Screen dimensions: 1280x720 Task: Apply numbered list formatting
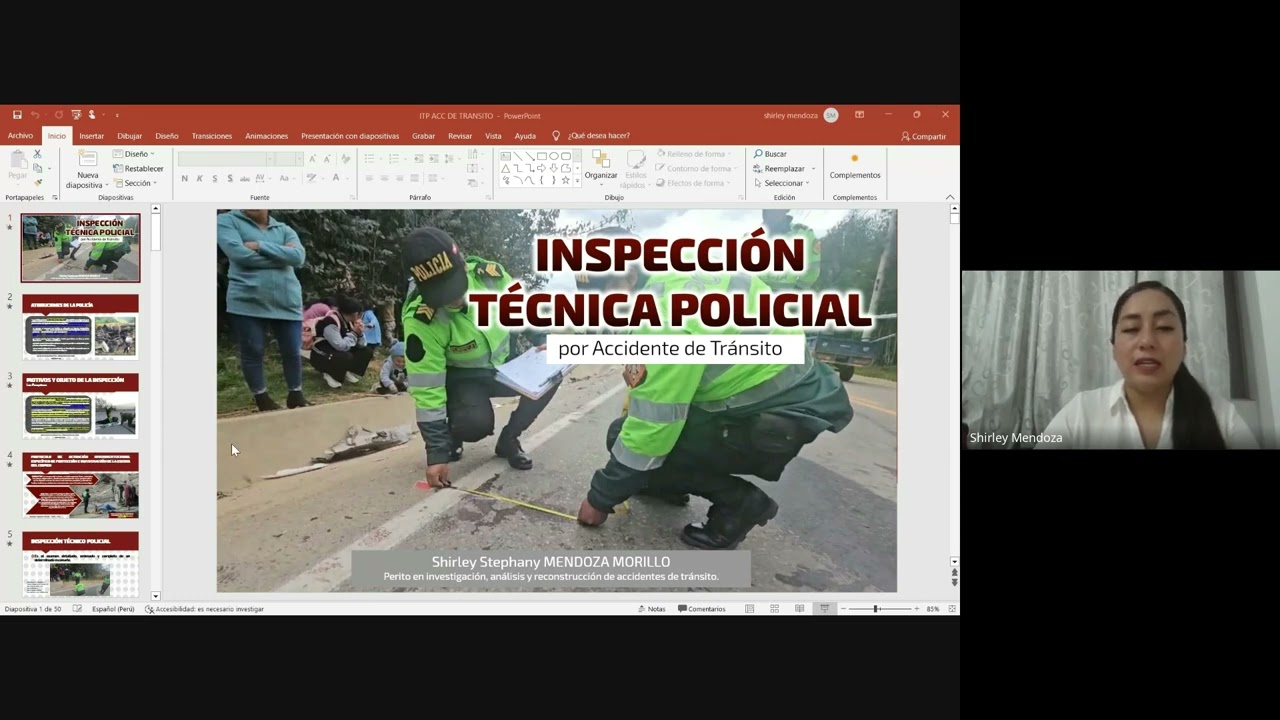pos(394,159)
